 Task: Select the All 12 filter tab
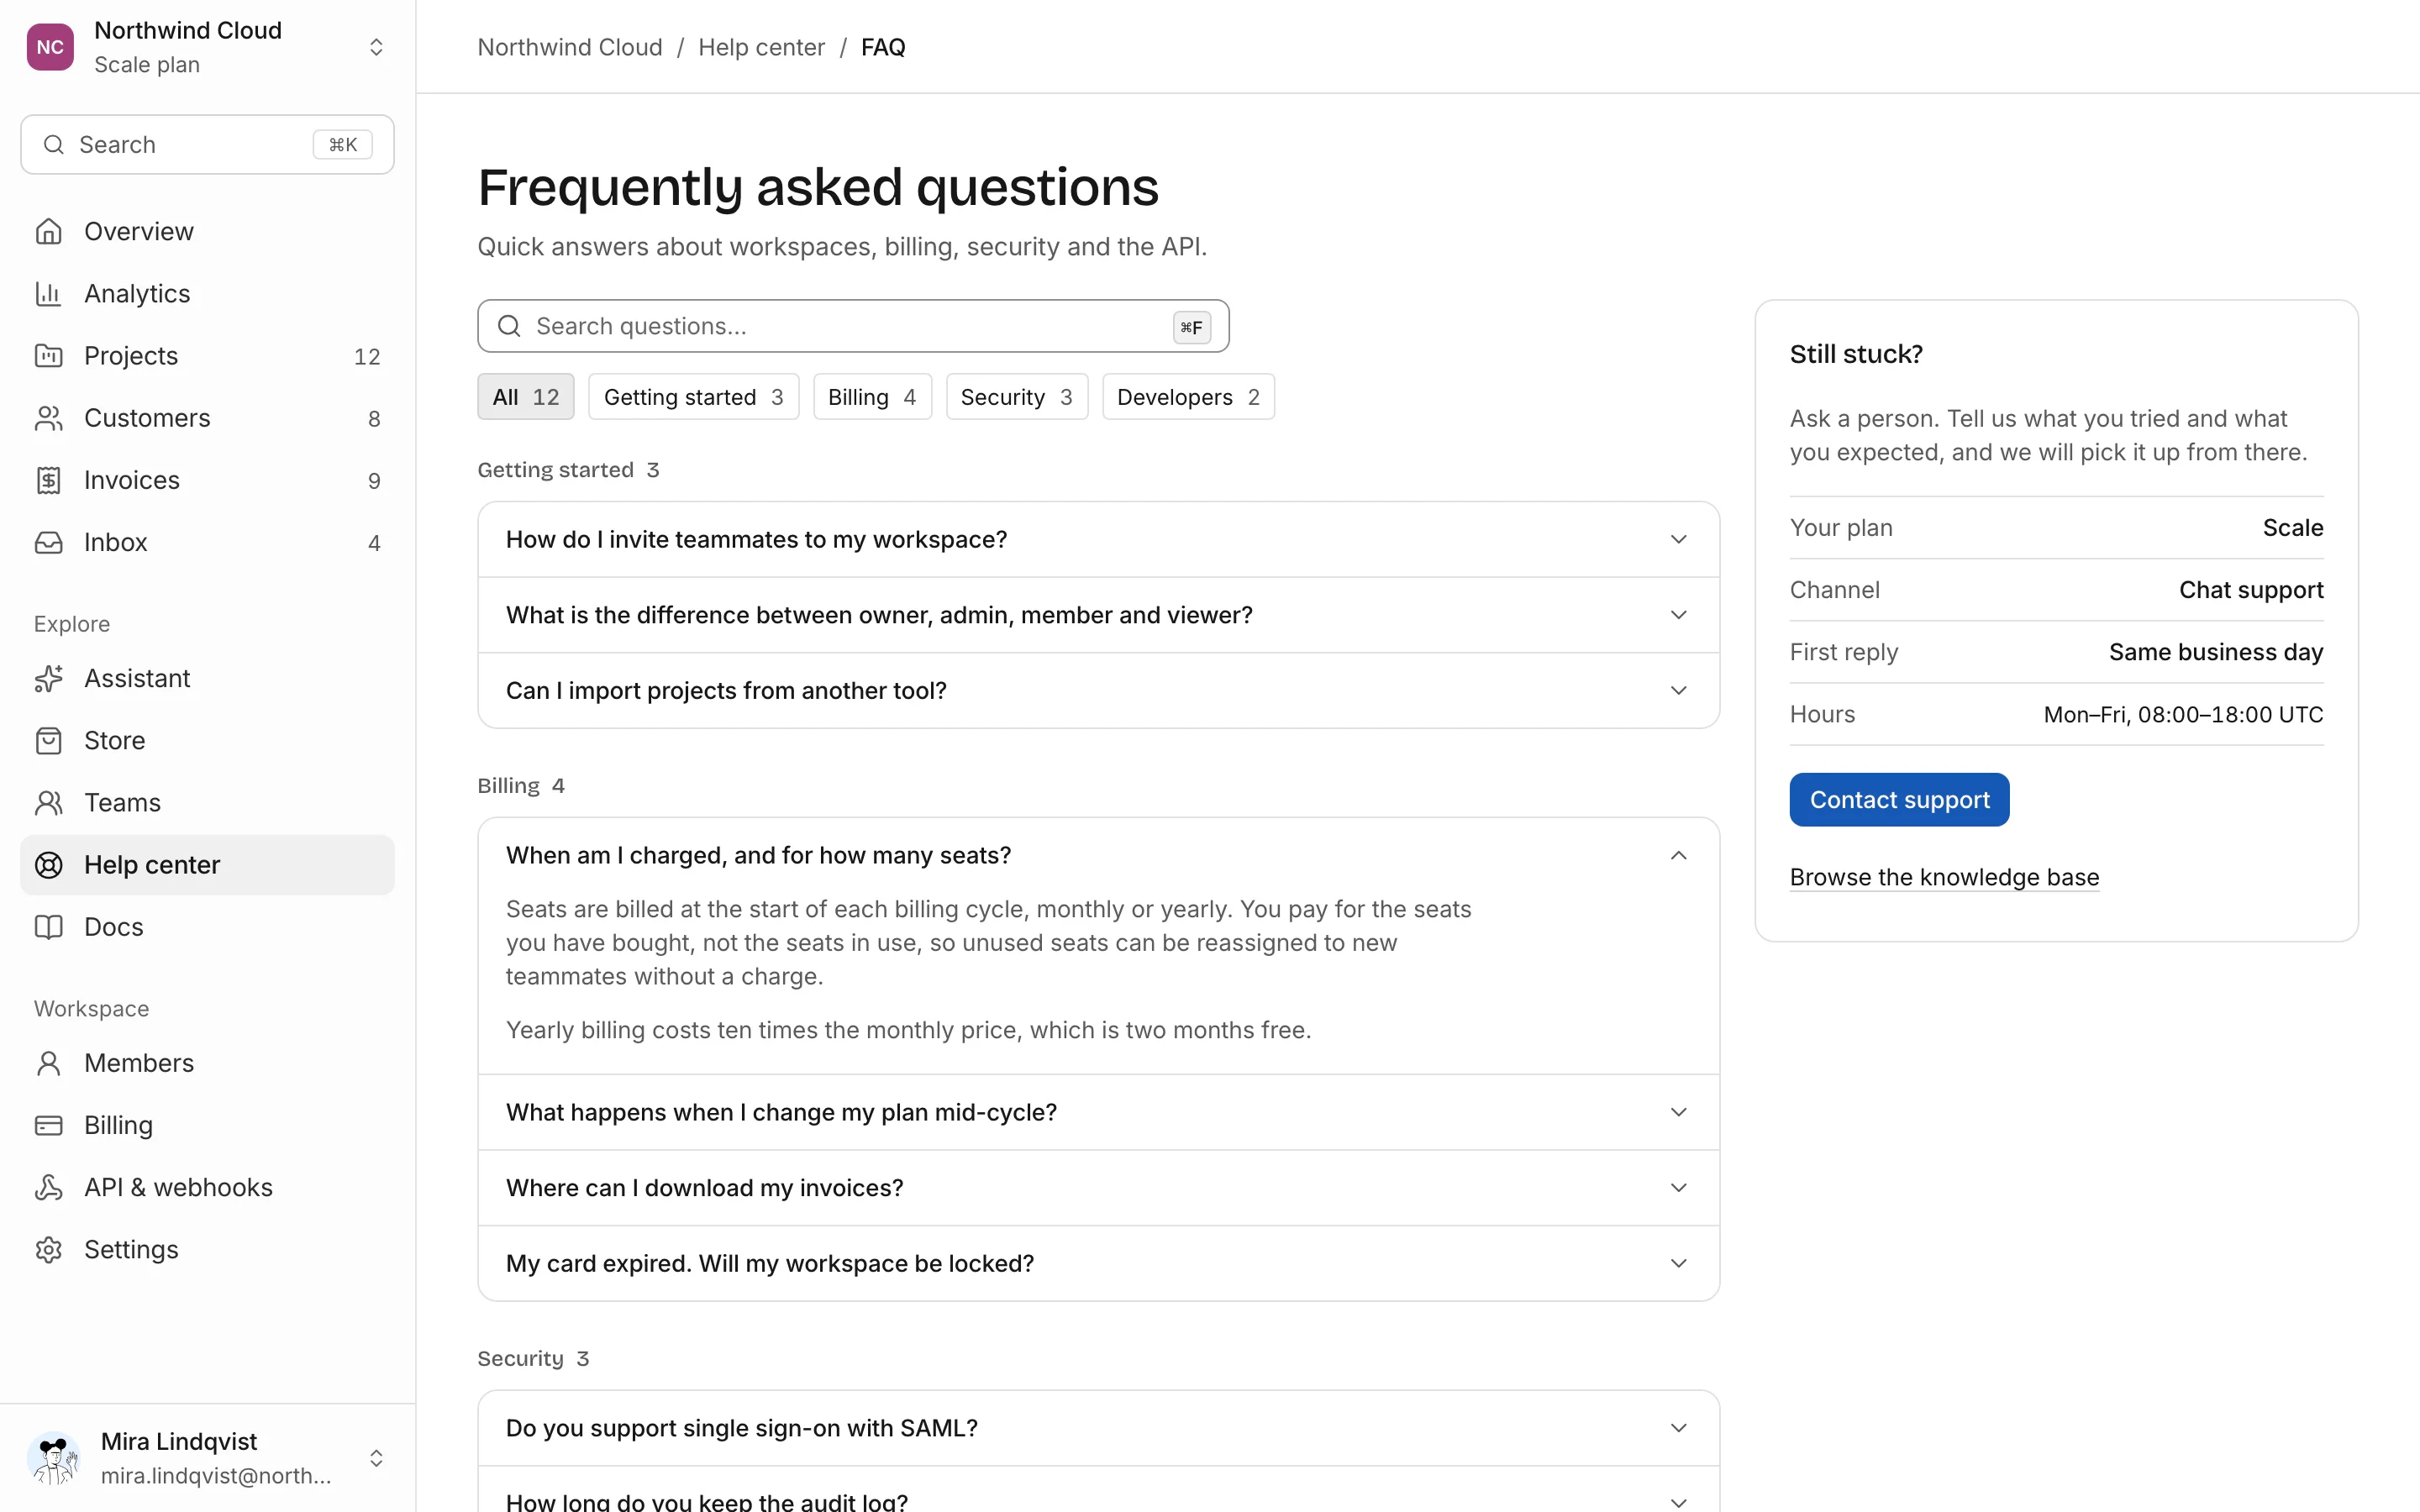pos(525,397)
